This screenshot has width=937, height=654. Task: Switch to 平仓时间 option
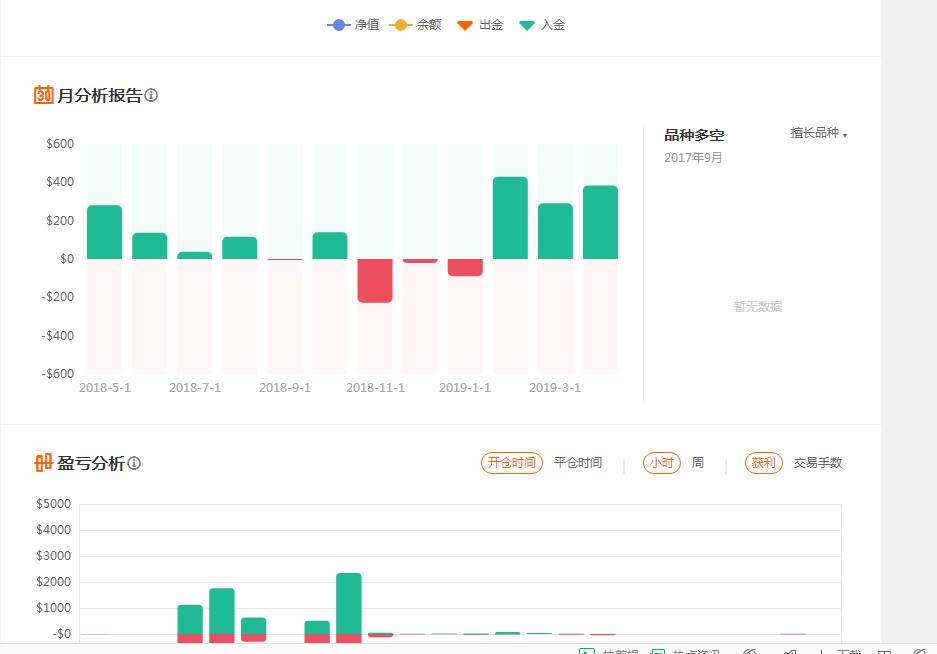tap(578, 463)
